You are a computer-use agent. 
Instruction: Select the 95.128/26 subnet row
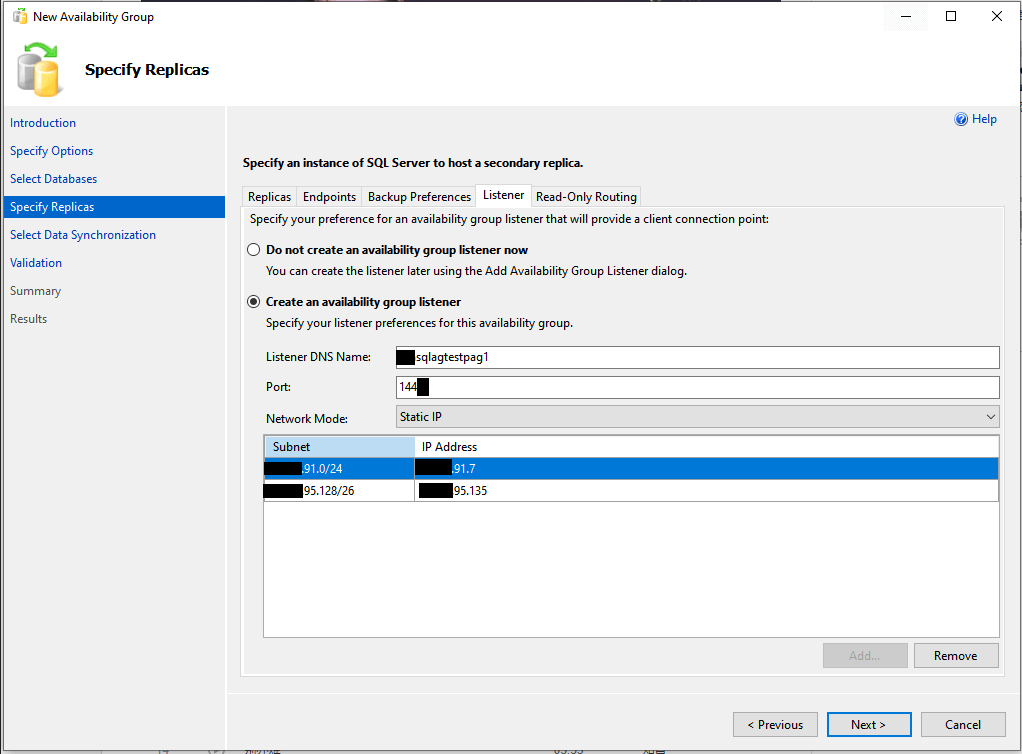click(340, 491)
